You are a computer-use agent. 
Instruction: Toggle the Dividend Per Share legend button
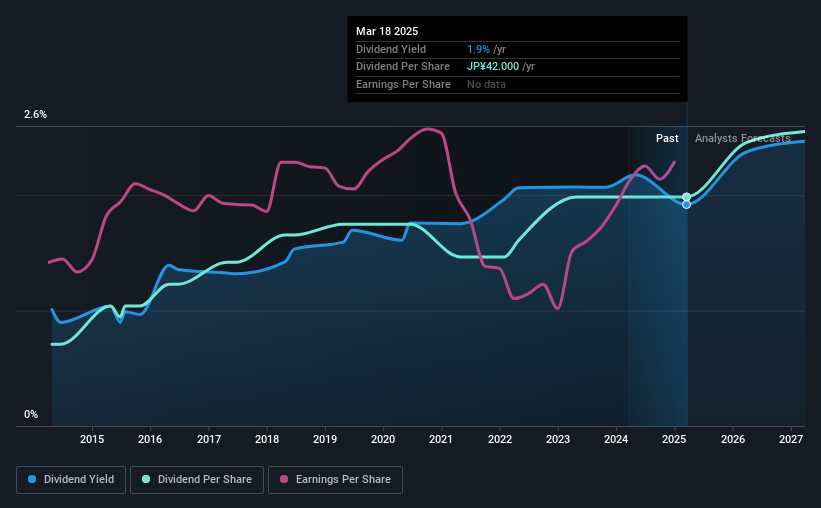click(x=197, y=480)
